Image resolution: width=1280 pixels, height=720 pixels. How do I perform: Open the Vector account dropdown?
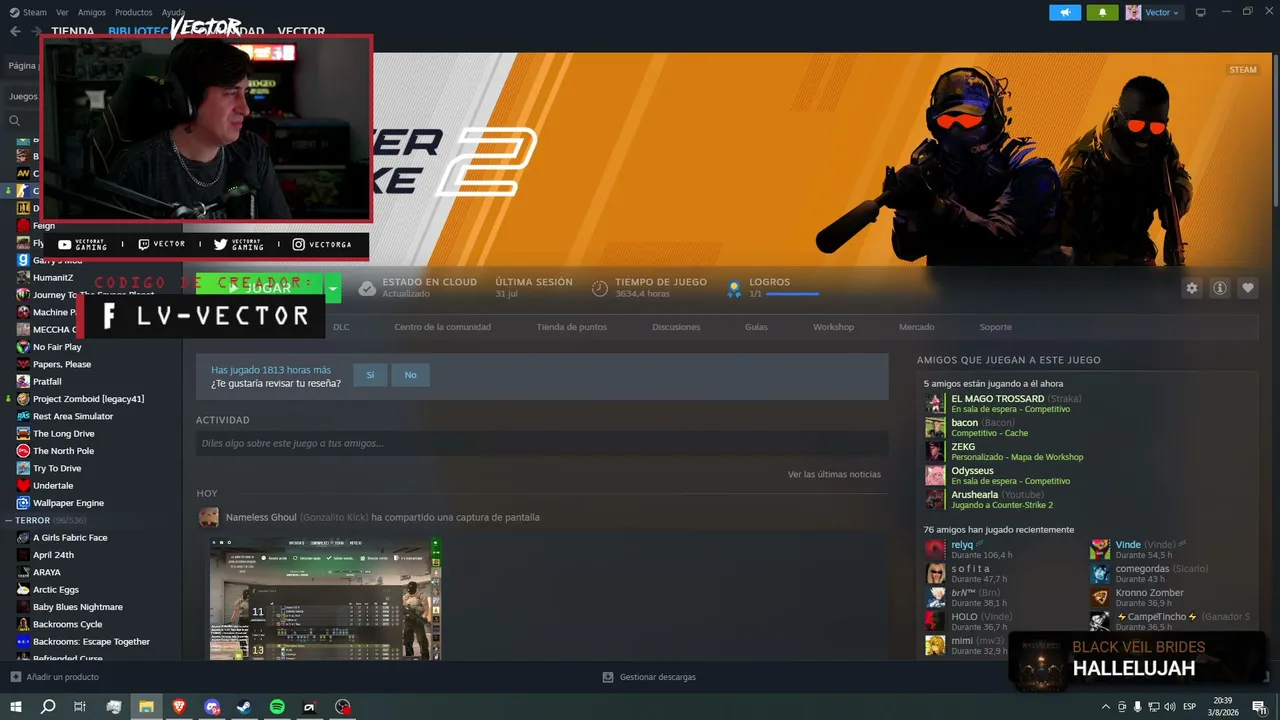[x=1153, y=12]
